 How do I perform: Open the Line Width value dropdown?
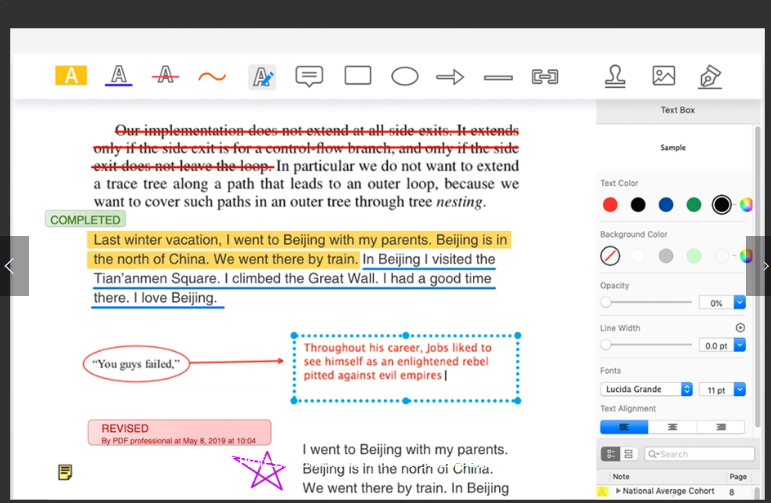click(x=740, y=345)
